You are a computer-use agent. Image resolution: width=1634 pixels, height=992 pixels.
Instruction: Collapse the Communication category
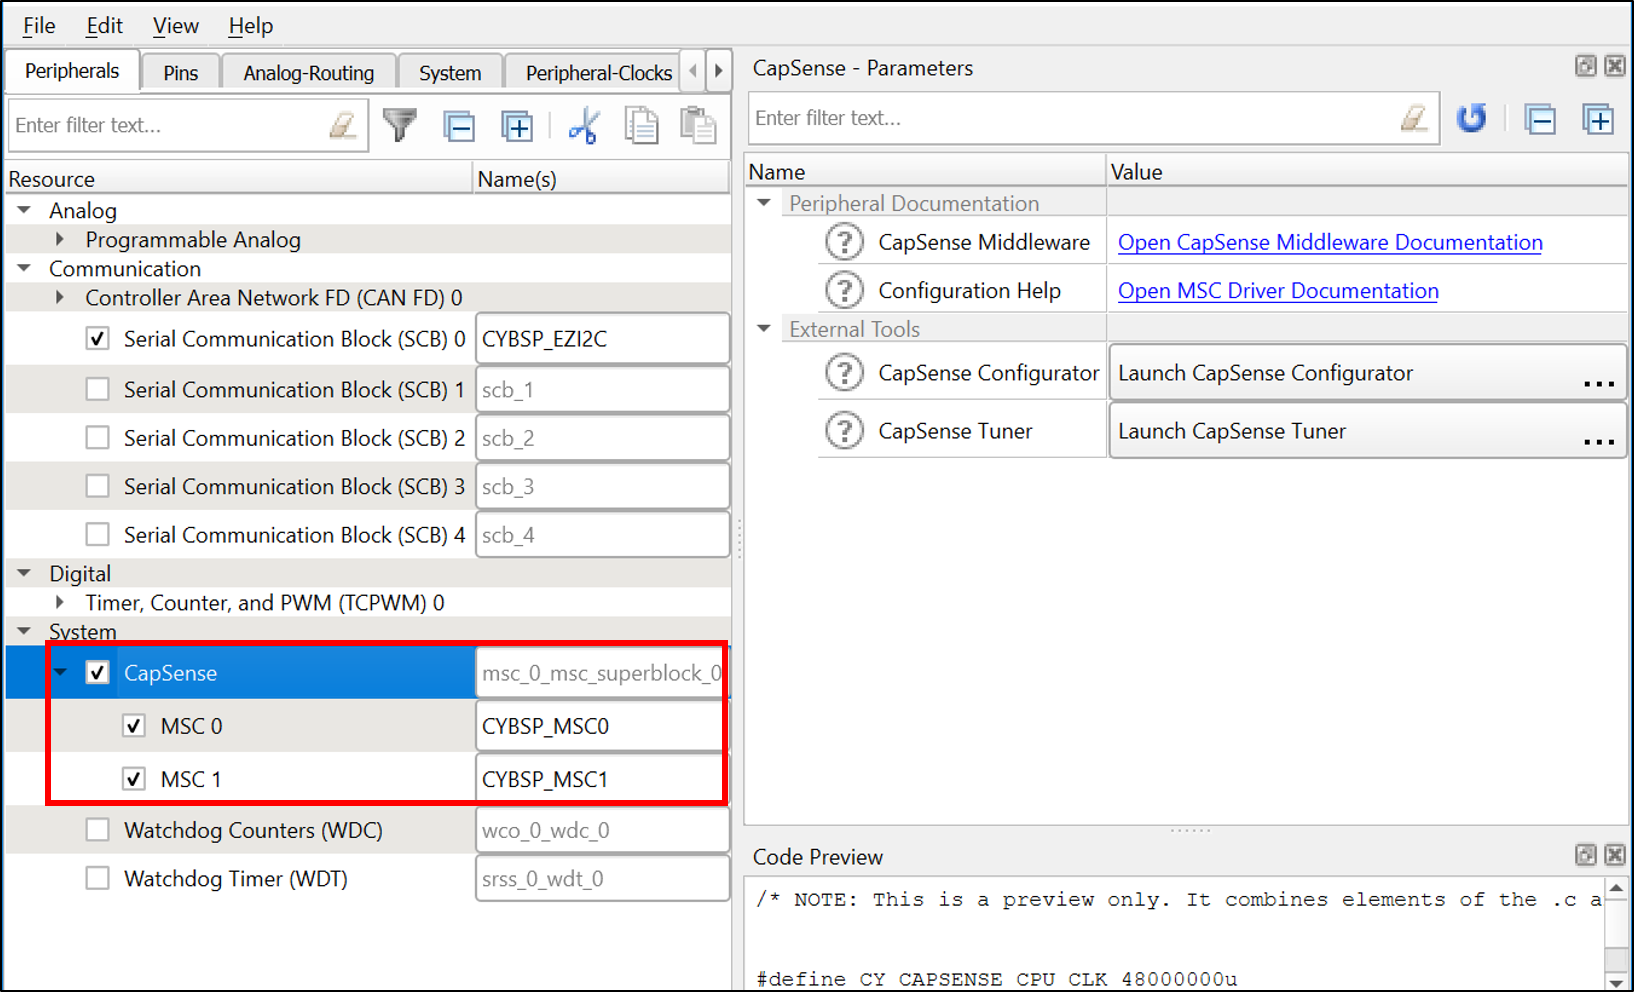coord(25,268)
